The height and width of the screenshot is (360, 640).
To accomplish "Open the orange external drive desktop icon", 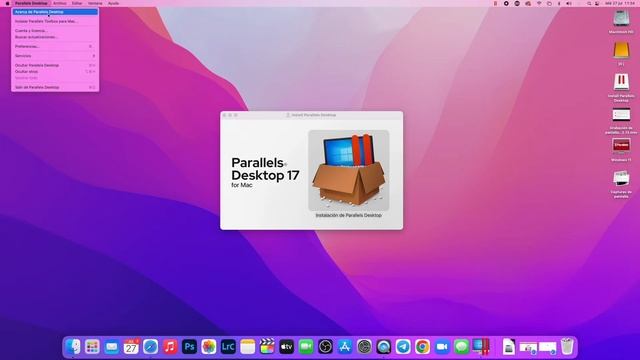I will 621,51.
